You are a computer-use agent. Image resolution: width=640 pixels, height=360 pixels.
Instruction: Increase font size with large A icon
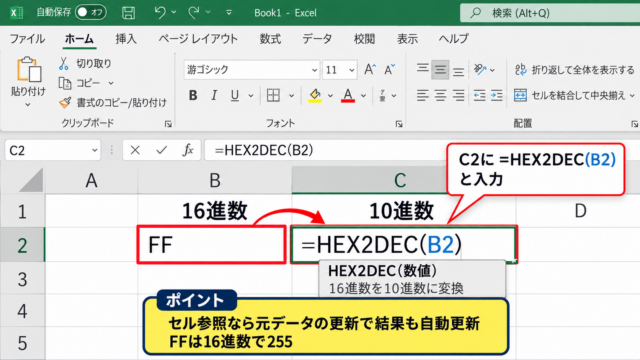[370, 69]
